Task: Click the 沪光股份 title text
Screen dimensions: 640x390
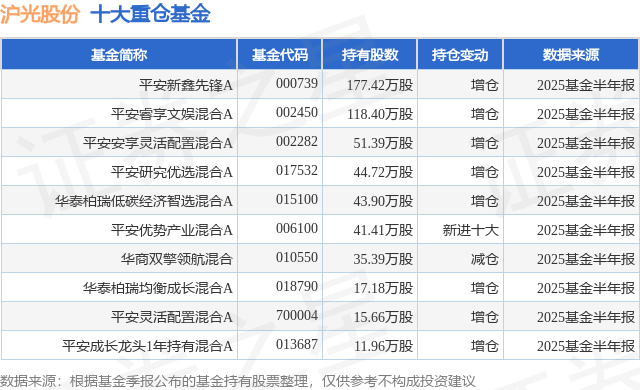Action: (x=40, y=14)
